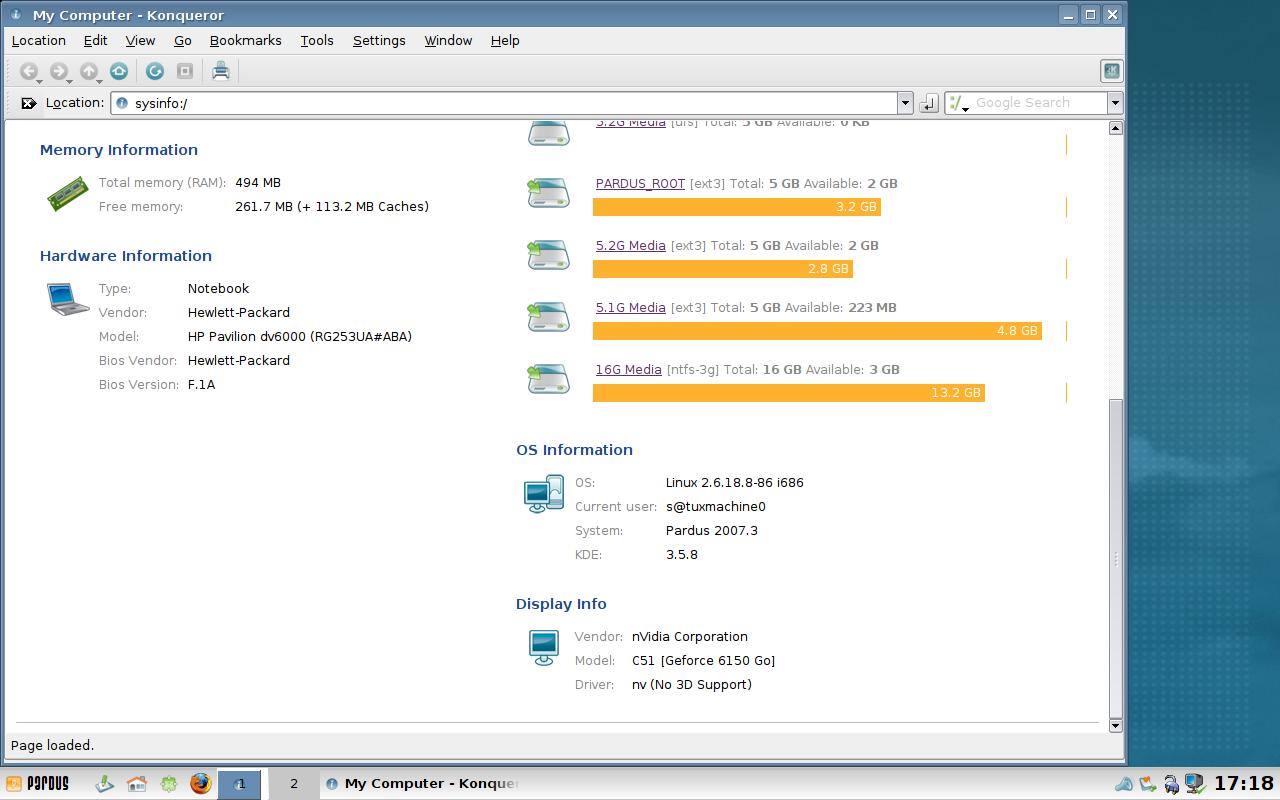Viewport: 1280px width, 800px height.
Task: Open the View menu
Action: click(x=140, y=41)
